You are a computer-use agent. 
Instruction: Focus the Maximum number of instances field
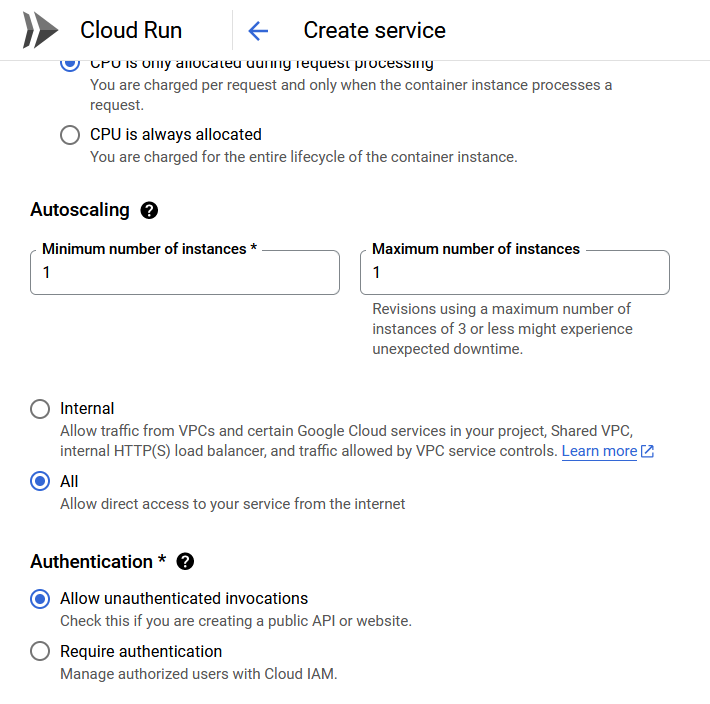click(x=515, y=273)
